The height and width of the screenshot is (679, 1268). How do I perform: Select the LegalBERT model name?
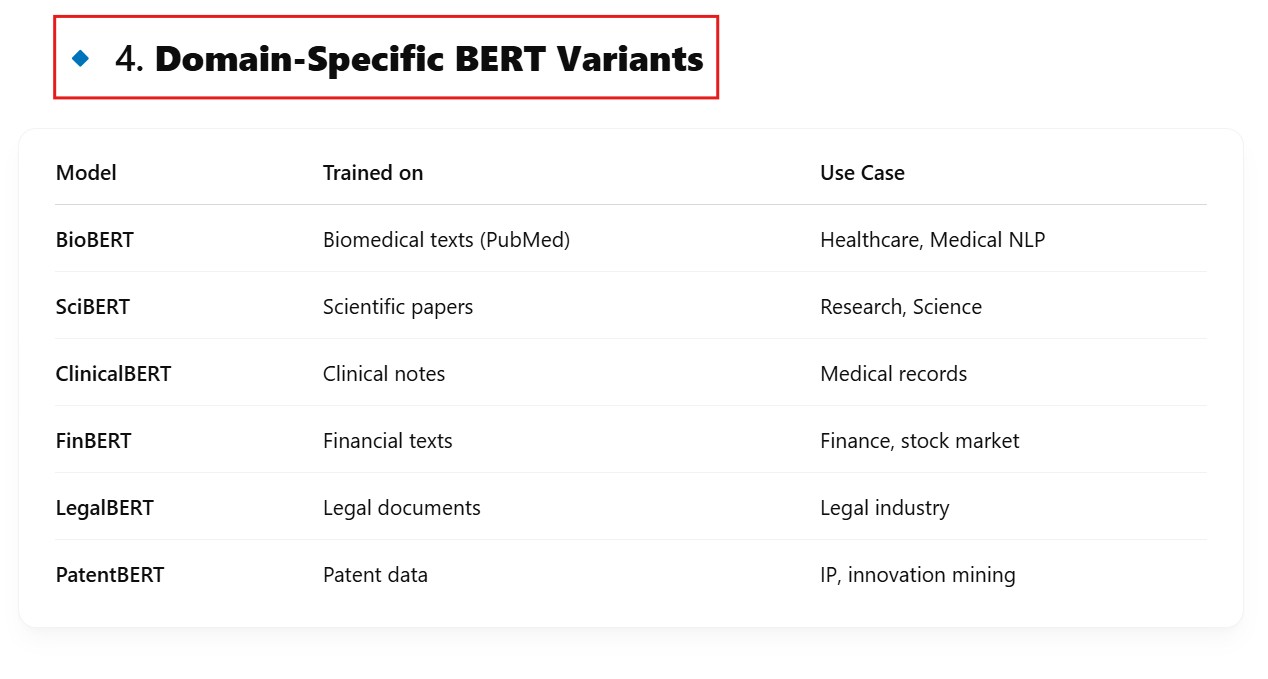pyautogui.click(x=105, y=508)
